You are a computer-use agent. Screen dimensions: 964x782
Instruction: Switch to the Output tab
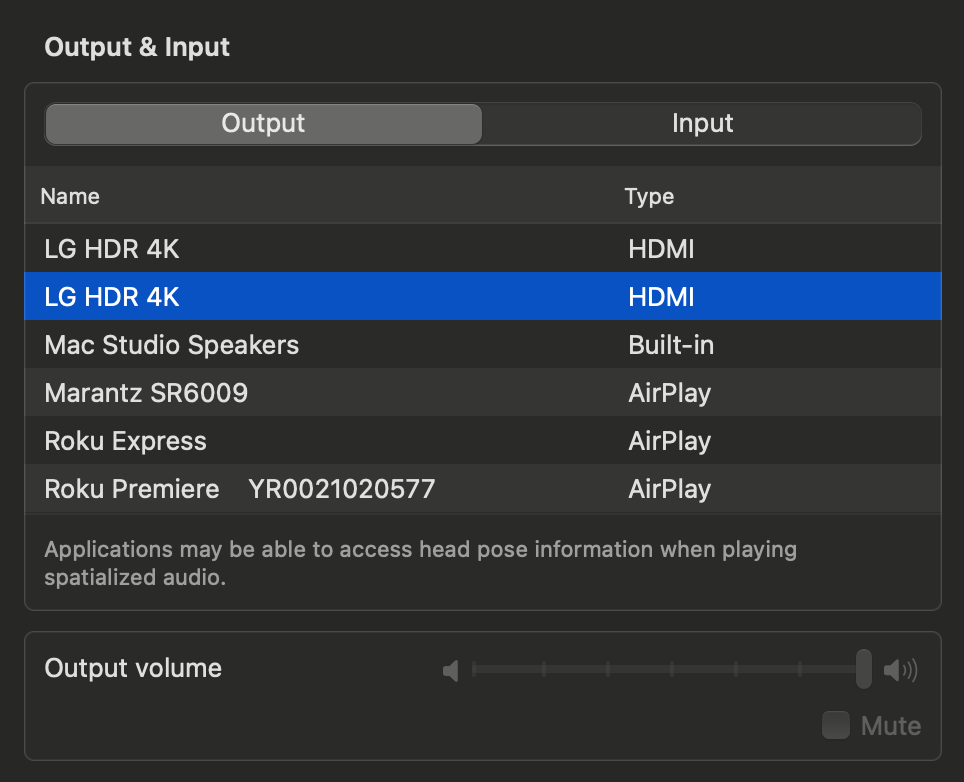[x=264, y=124]
